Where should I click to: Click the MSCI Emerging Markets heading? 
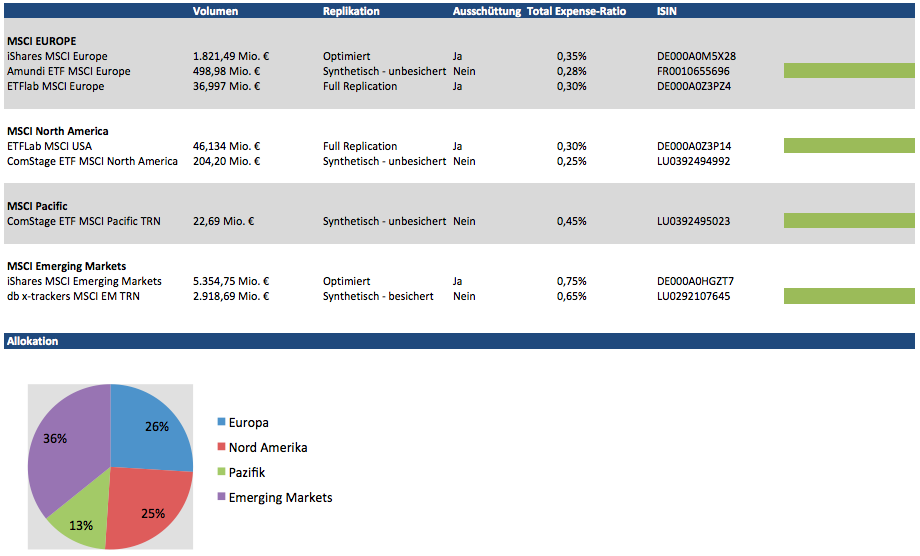tap(66, 266)
